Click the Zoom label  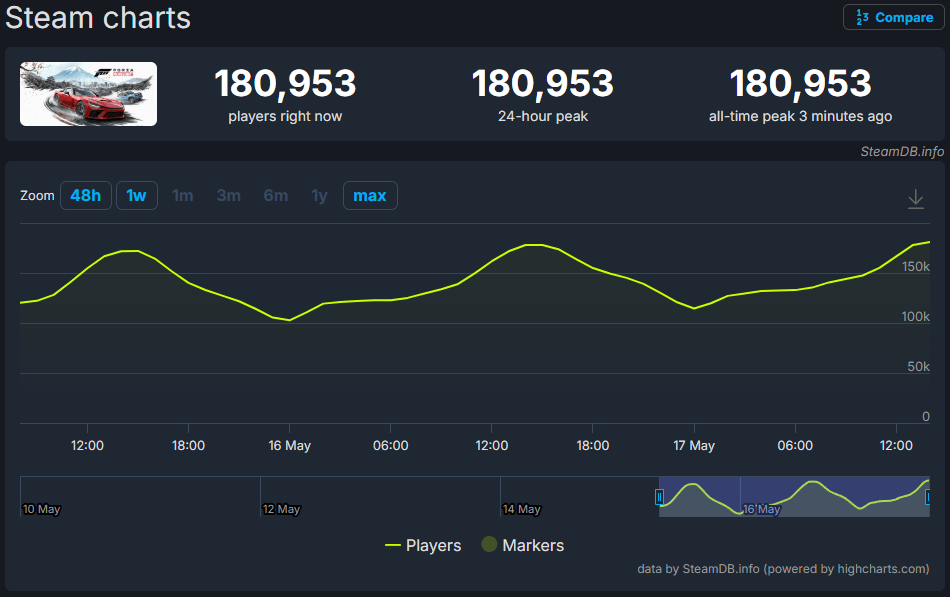37,196
